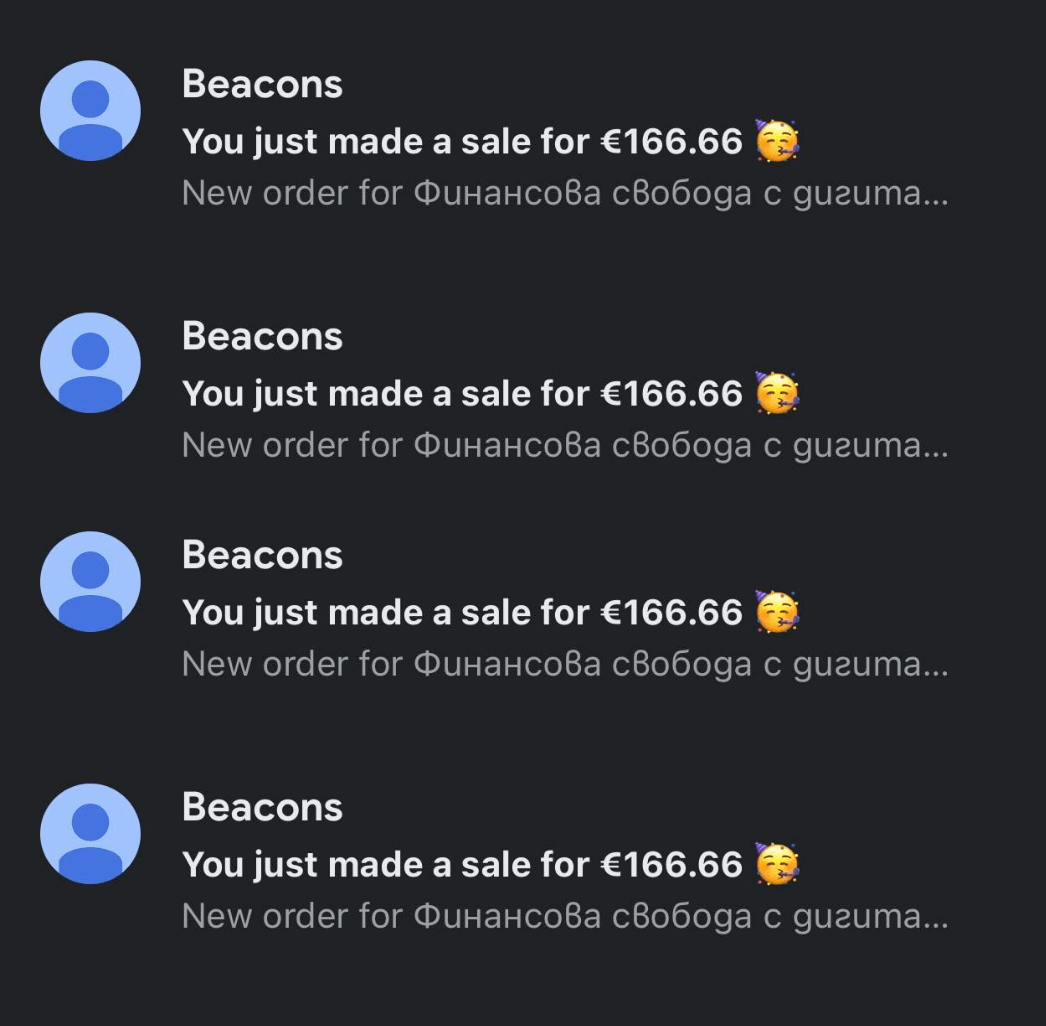Click the party emoji in the first notification
The image size is (1046, 1026).
pyautogui.click(x=776, y=141)
